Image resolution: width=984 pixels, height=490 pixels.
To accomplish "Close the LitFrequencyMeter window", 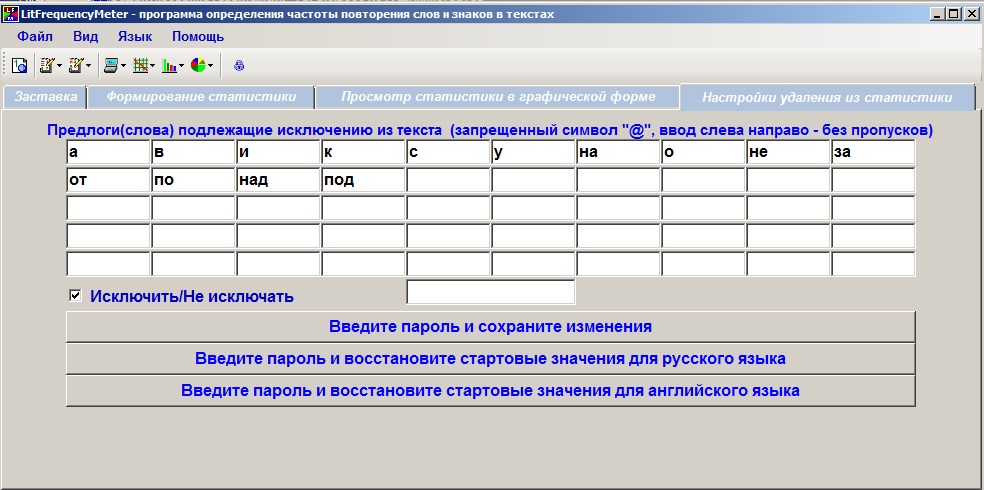I will tap(971, 13).
